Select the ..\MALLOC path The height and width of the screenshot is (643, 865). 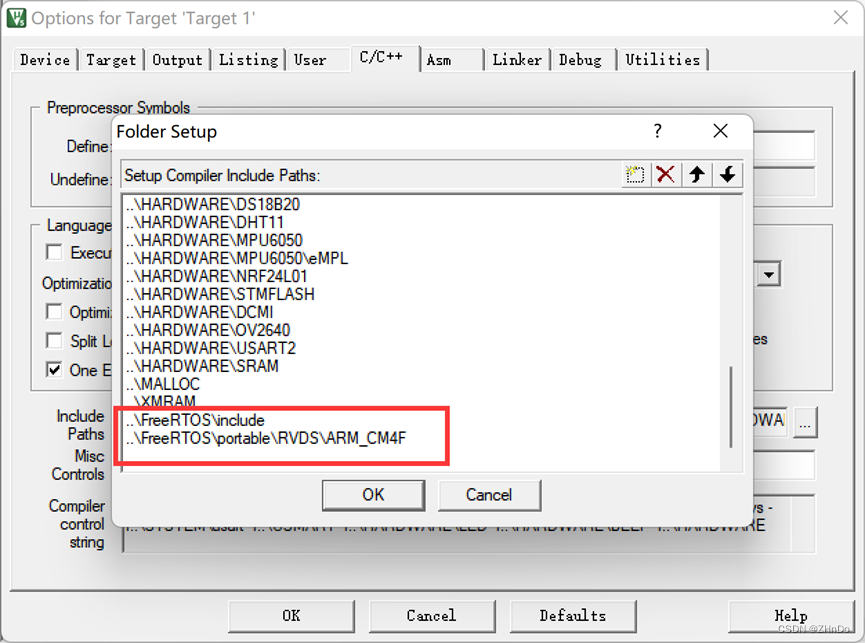click(x=163, y=384)
